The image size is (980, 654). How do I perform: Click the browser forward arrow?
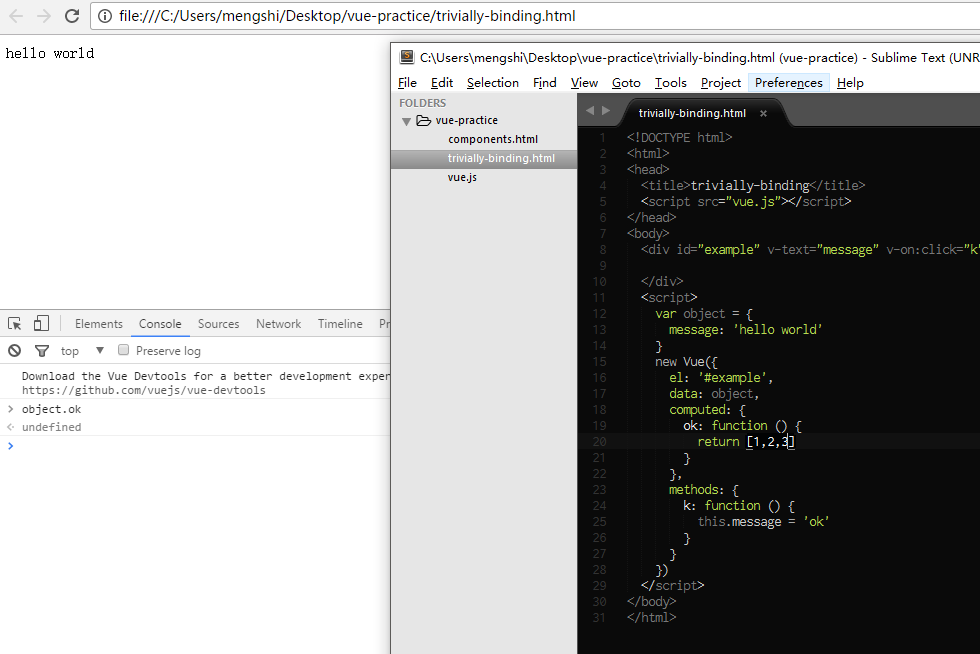click(44, 16)
